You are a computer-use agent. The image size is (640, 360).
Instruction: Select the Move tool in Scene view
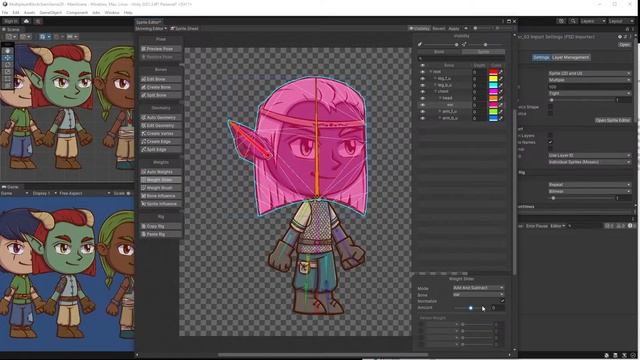[x=7, y=58]
